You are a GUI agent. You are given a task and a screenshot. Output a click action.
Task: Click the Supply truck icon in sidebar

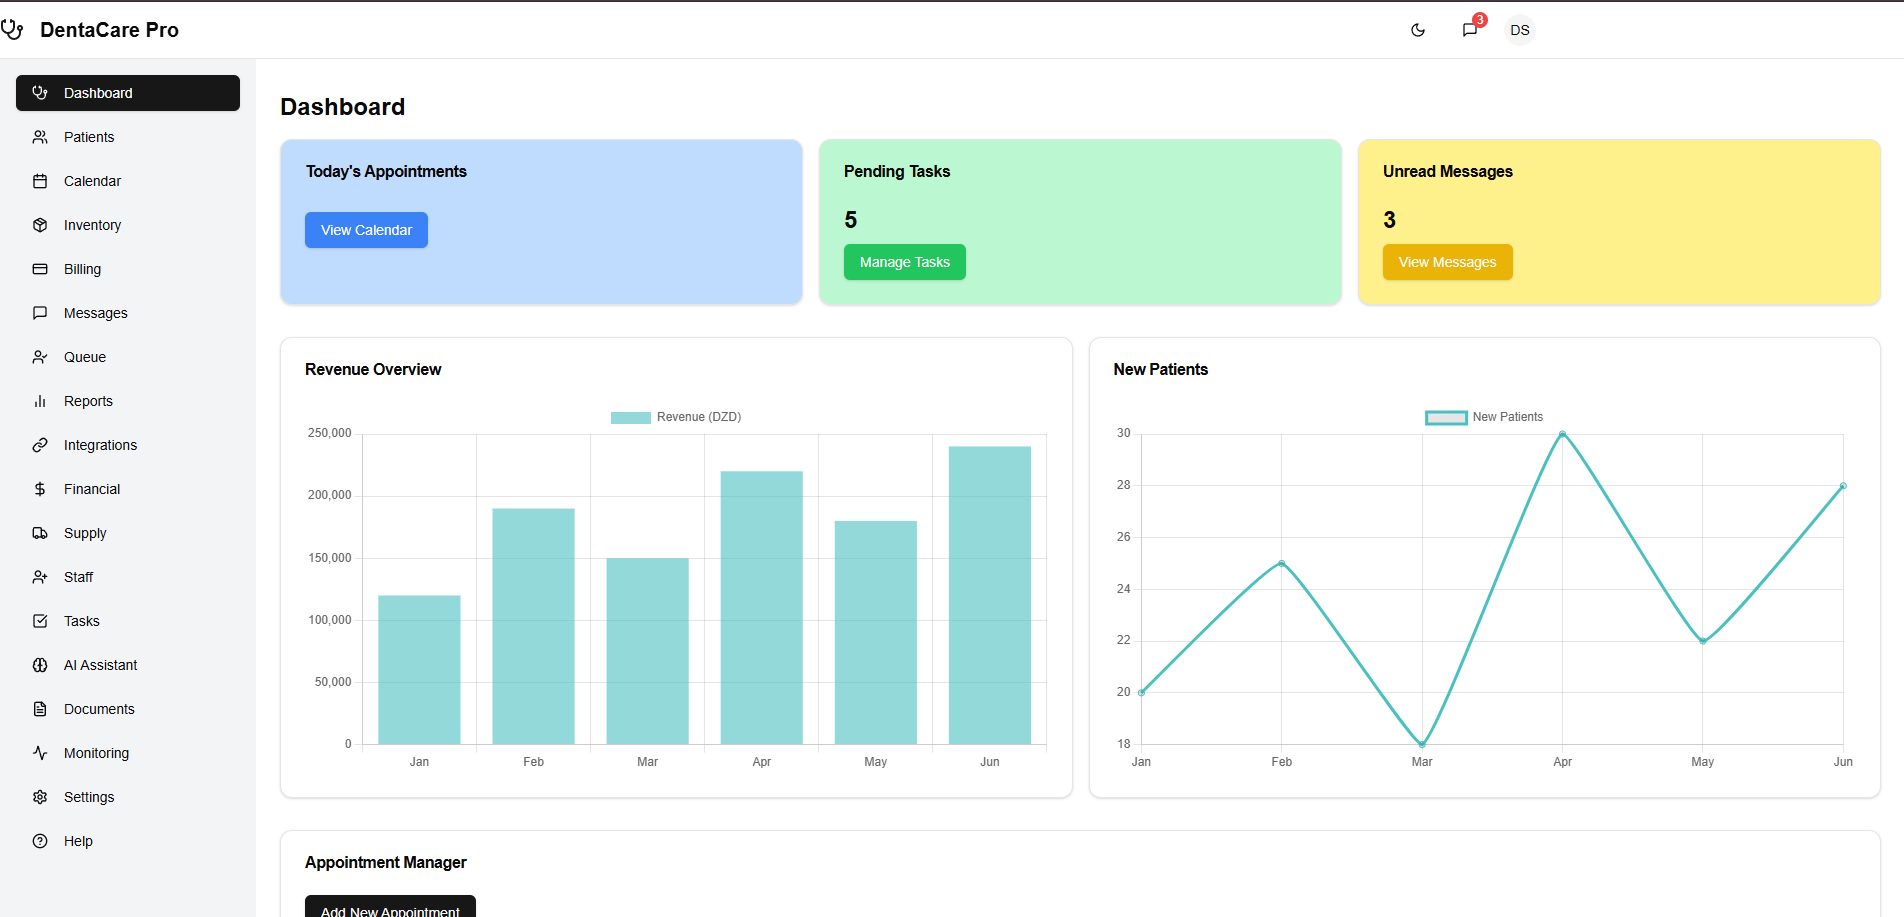(x=40, y=533)
